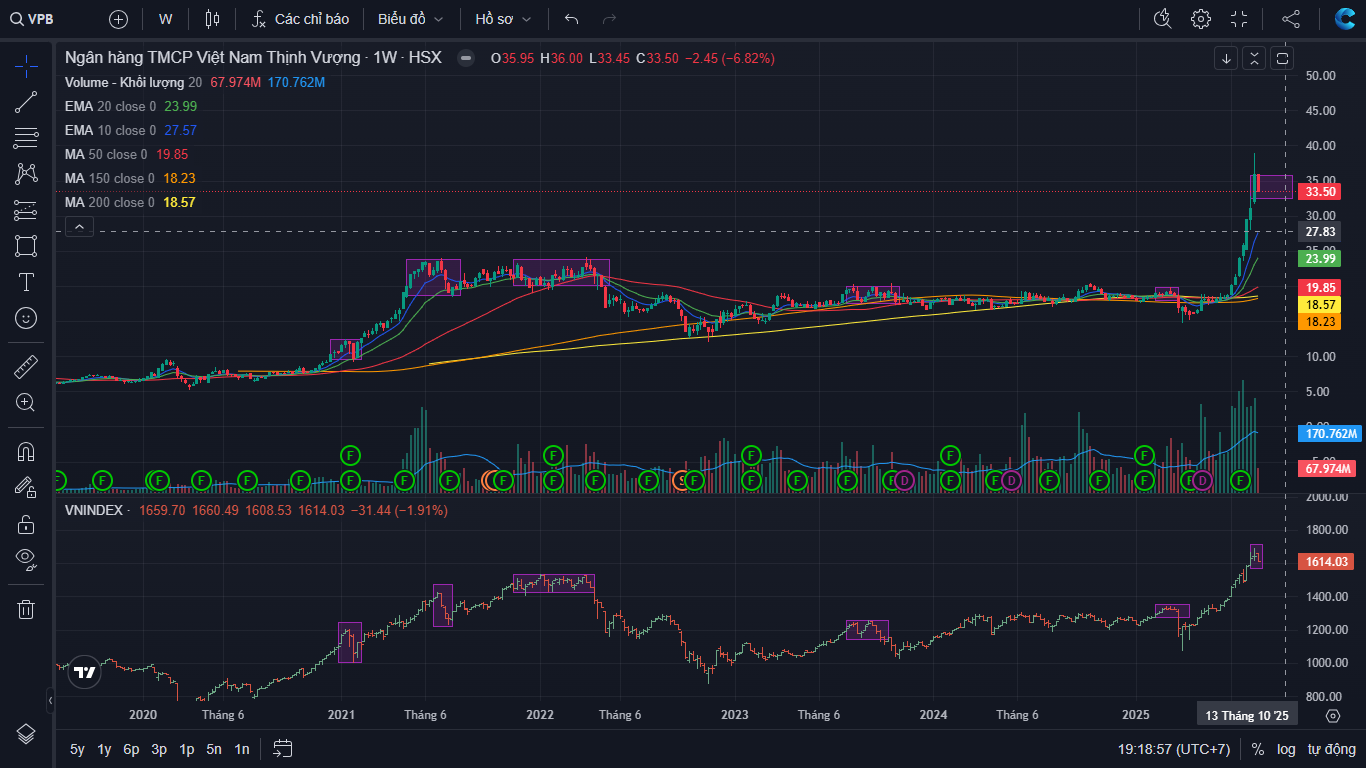
Task: Delete drawings with the trash icon
Action: coord(26,608)
